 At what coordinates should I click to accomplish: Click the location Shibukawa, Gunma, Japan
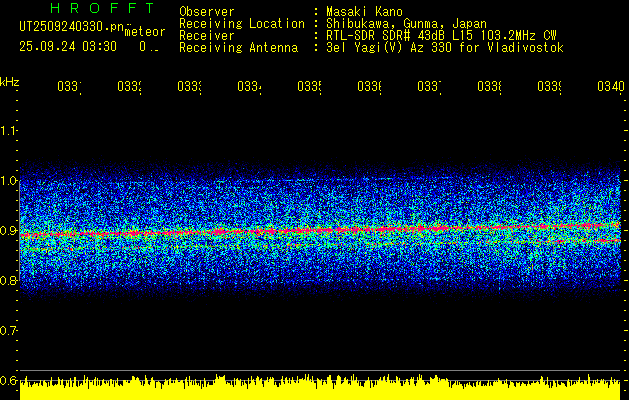[406, 24]
